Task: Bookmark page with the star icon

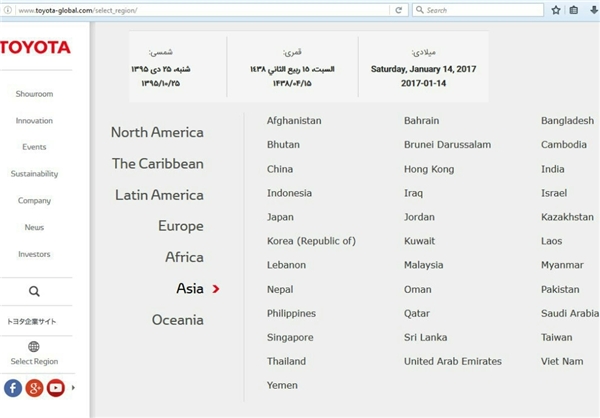Action: point(556,10)
